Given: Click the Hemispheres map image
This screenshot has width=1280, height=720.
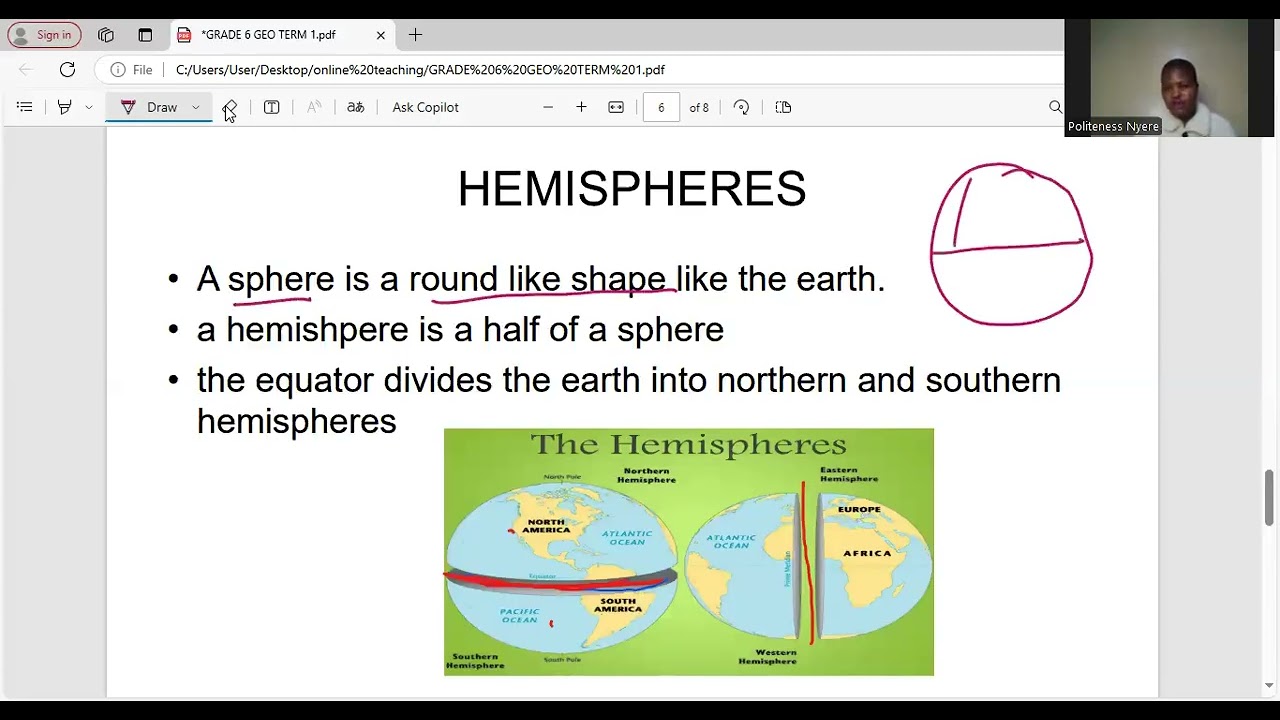Looking at the screenshot, I should pyautogui.click(x=689, y=552).
